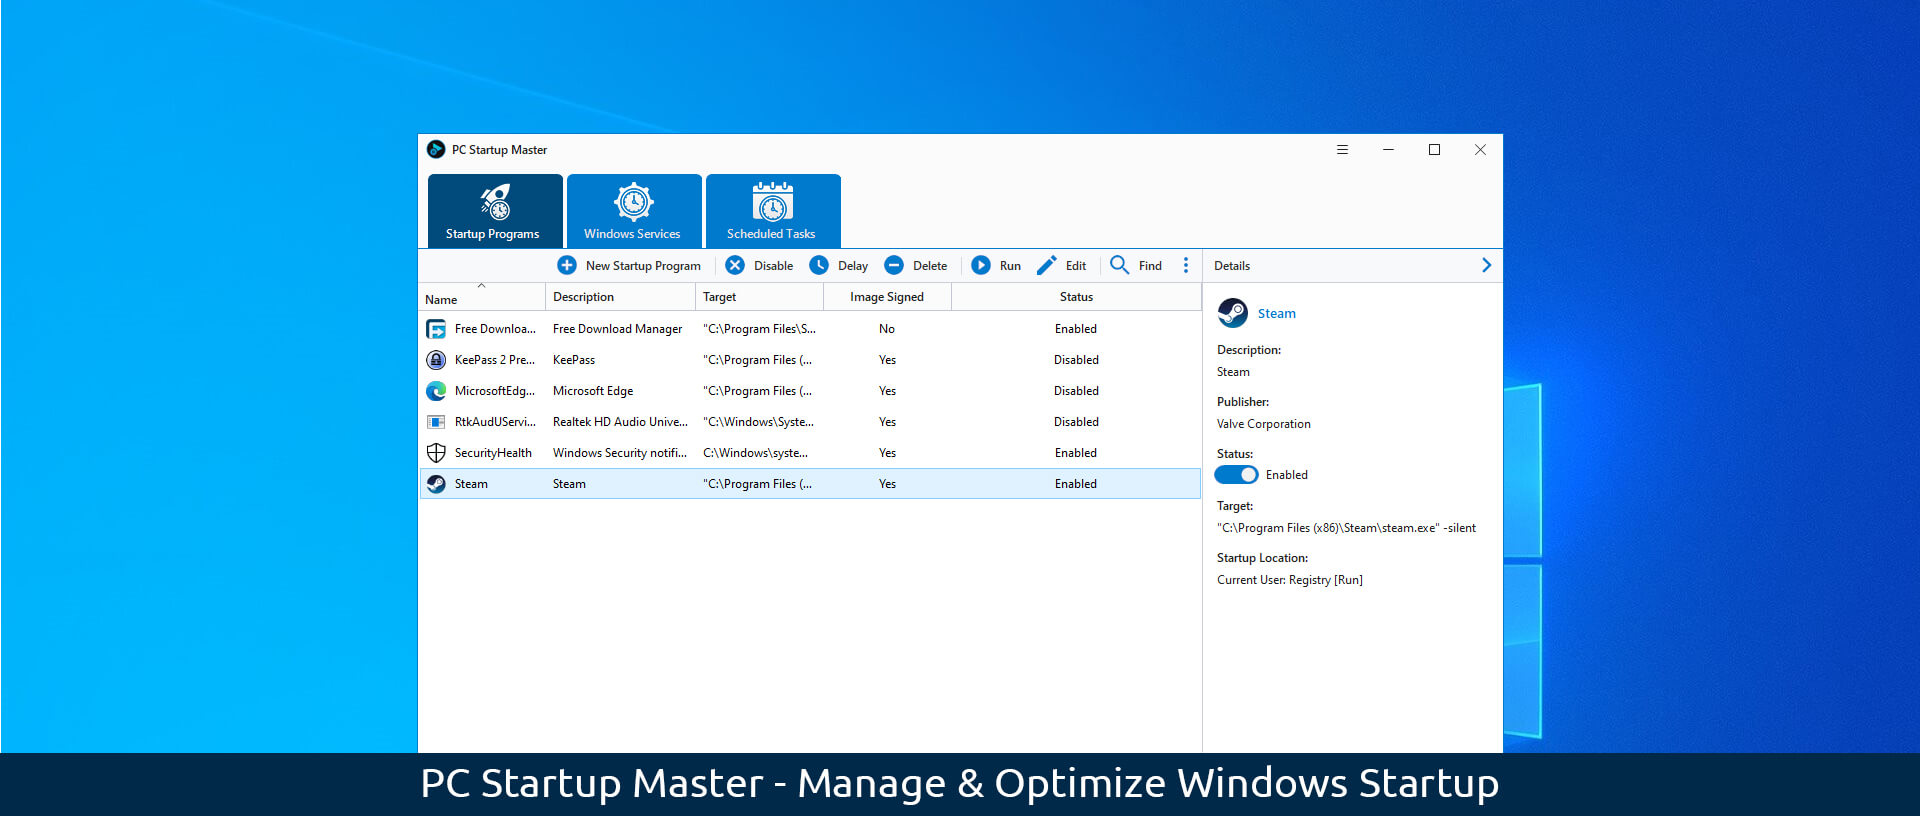Select the 'RtkAudUServi...' name cell
The image size is (1920, 816).
click(x=495, y=422)
